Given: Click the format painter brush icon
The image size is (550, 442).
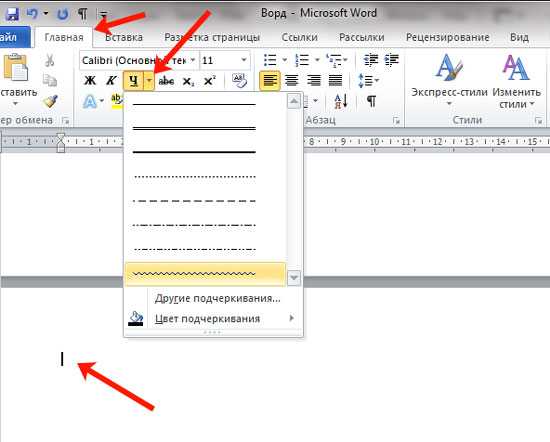Looking at the screenshot, I should (51, 102).
